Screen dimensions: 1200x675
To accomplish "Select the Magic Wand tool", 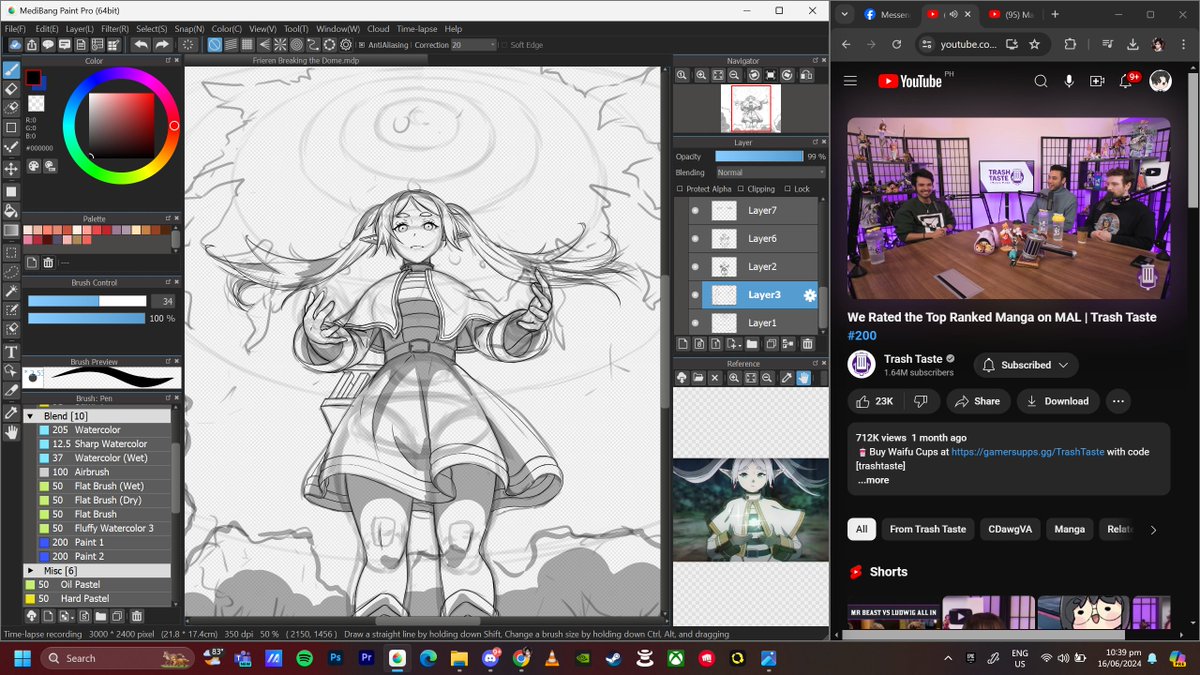I will (x=11, y=291).
